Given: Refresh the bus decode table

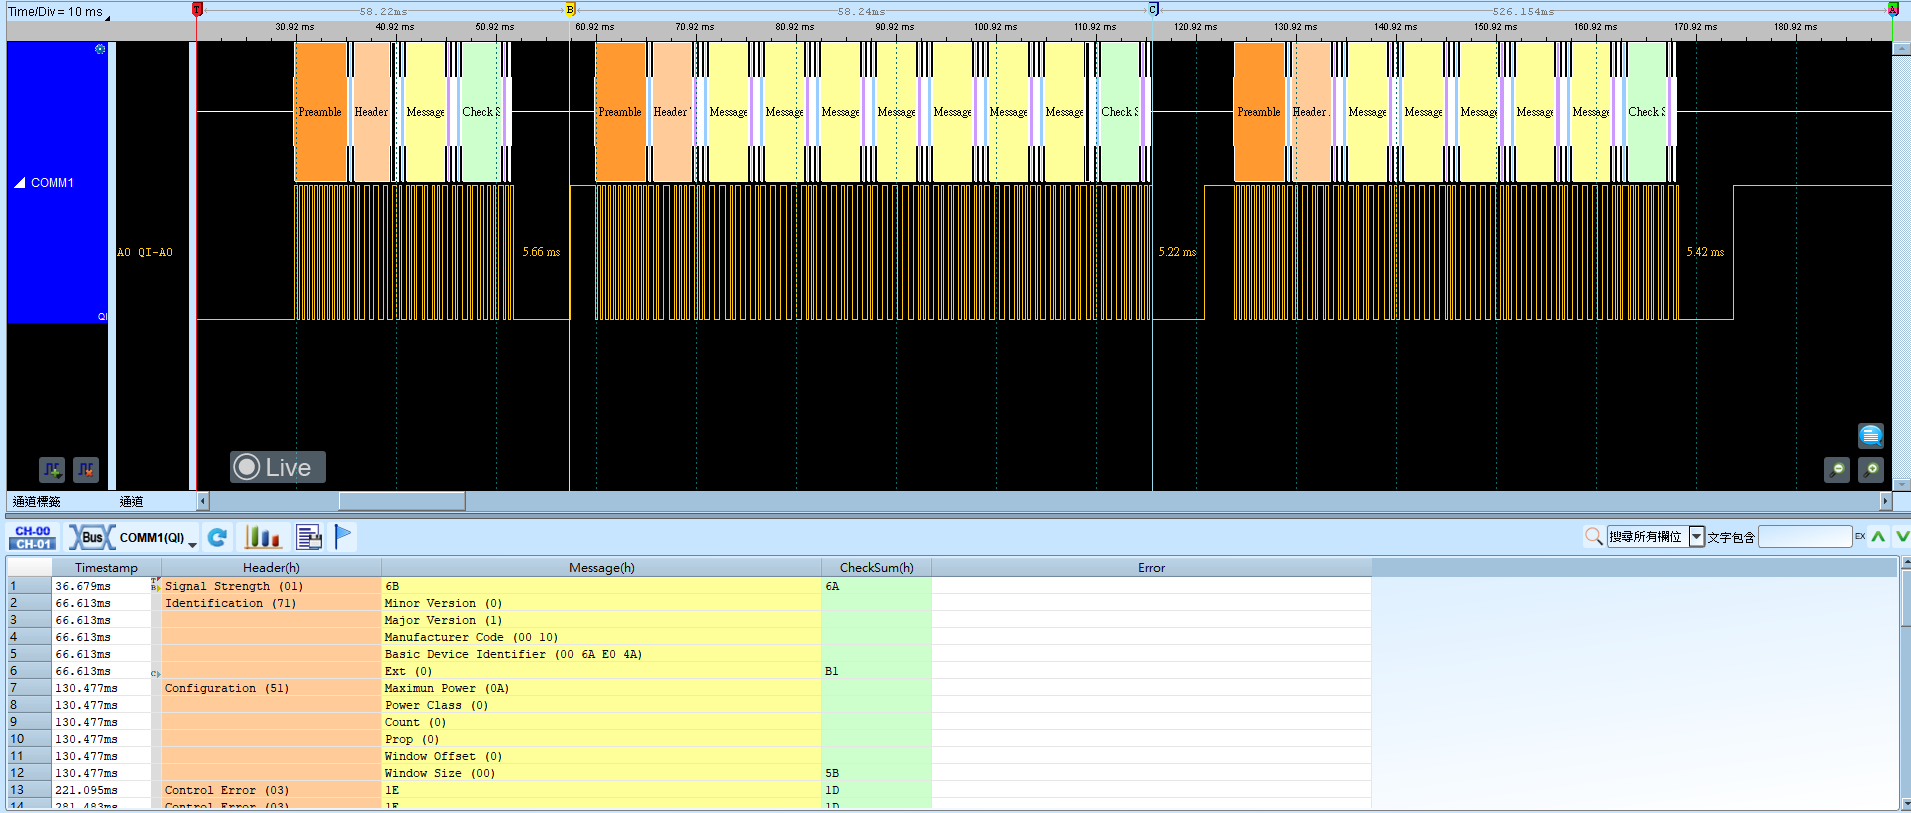Looking at the screenshot, I should point(217,538).
